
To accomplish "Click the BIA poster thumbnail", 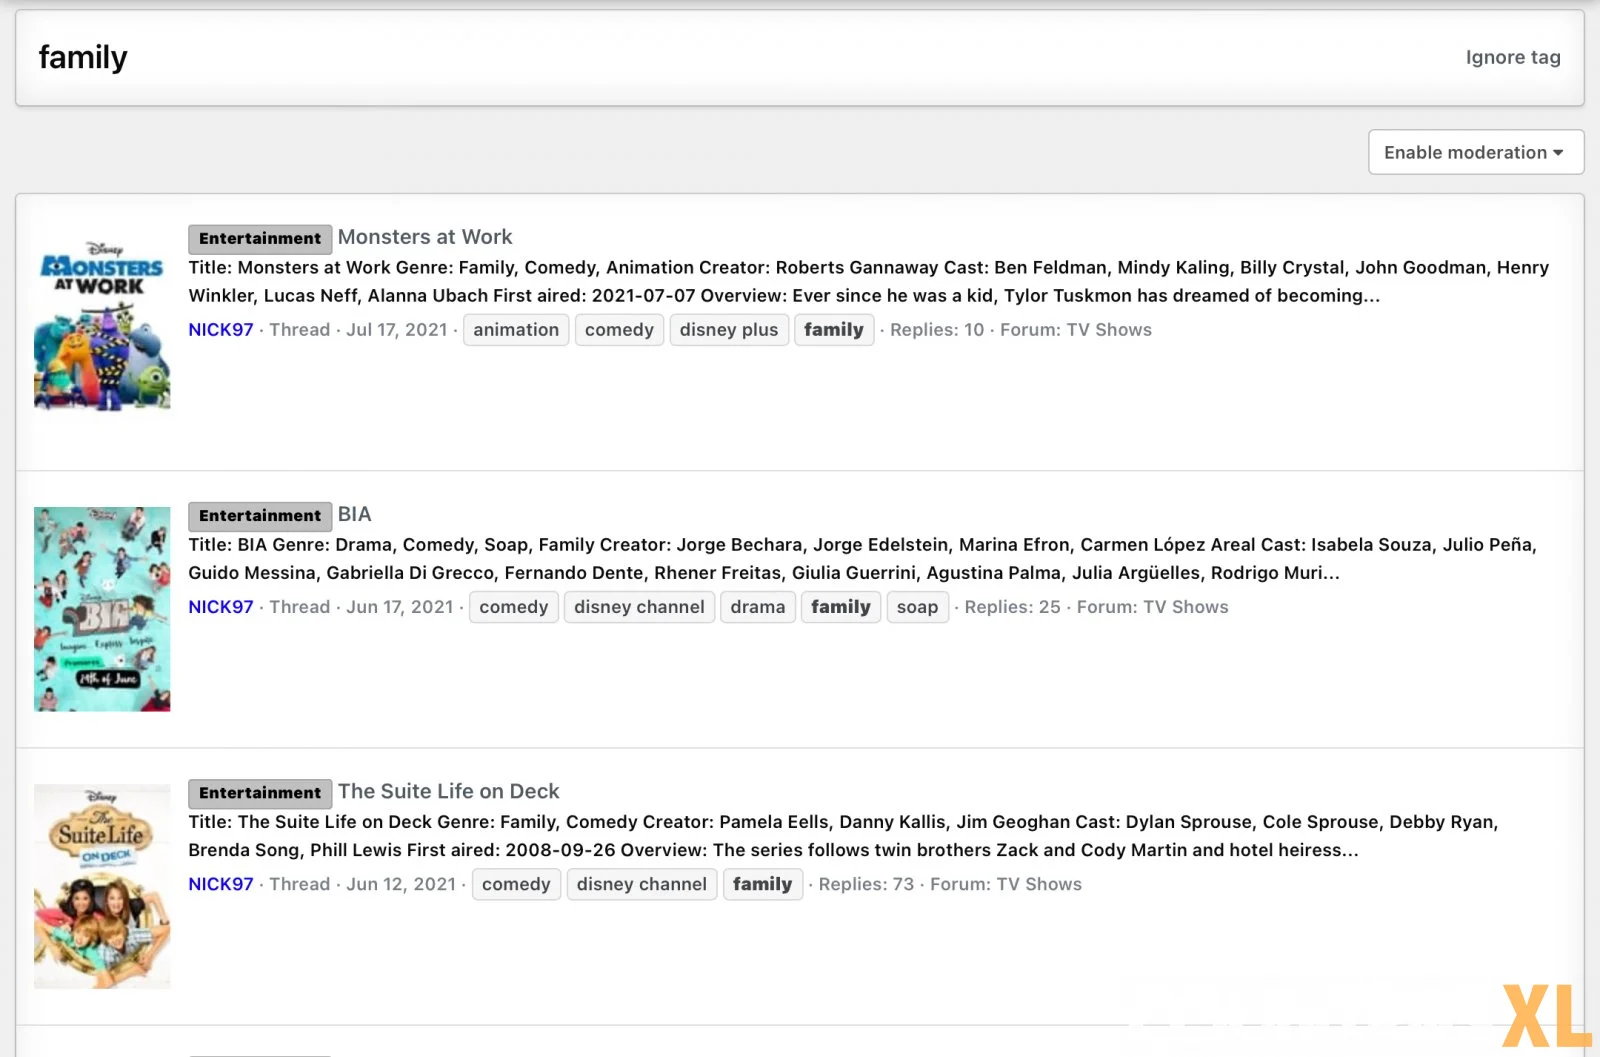I will coord(102,609).
